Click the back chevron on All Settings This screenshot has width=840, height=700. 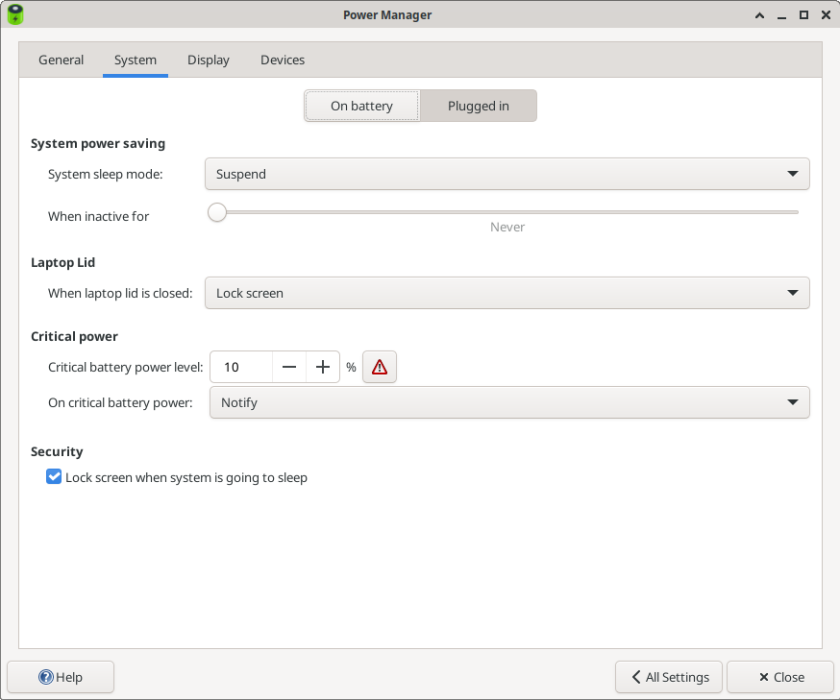tap(634, 677)
